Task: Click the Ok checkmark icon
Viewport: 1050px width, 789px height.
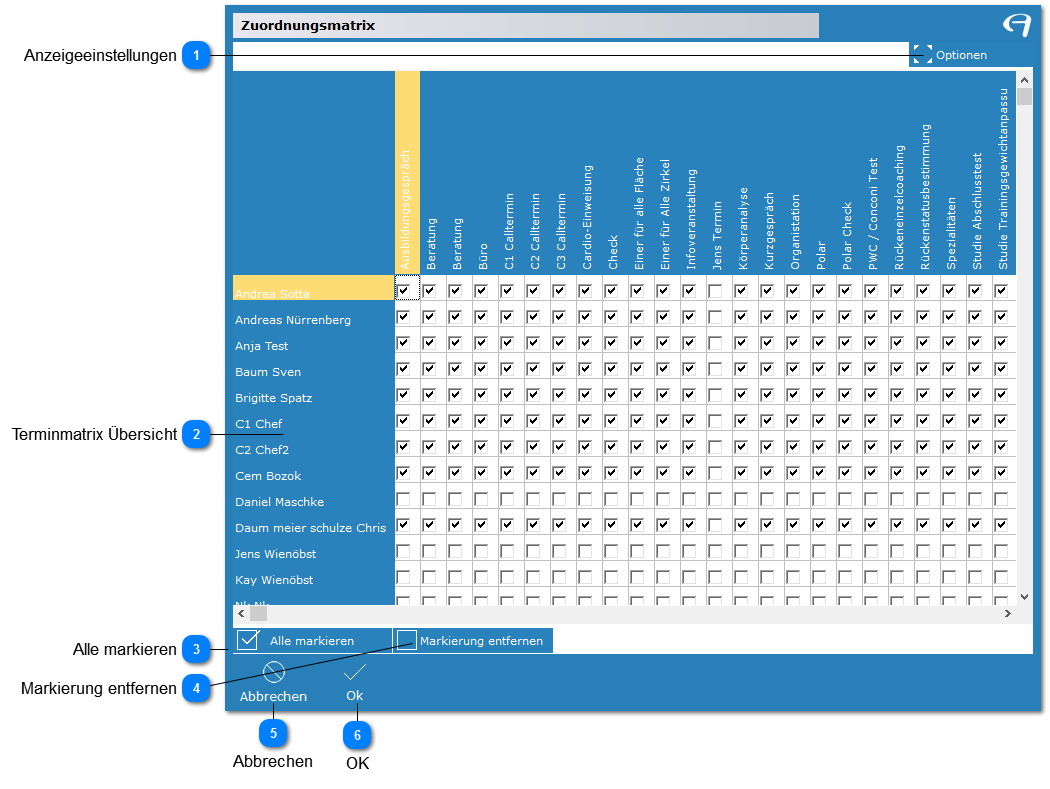Action: 354,672
